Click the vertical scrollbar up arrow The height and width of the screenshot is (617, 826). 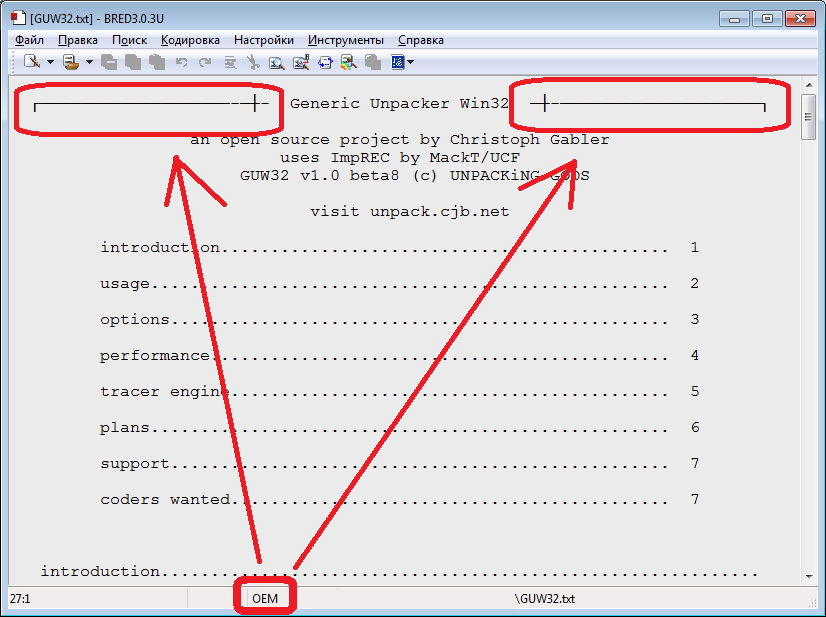809,85
